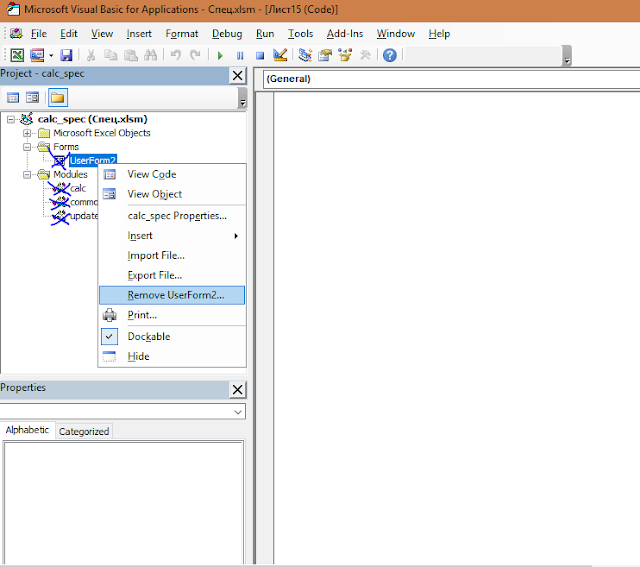This screenshot has width=640, height=567.
Task: Choose Hide from context menu
Action: coord(172,356)
